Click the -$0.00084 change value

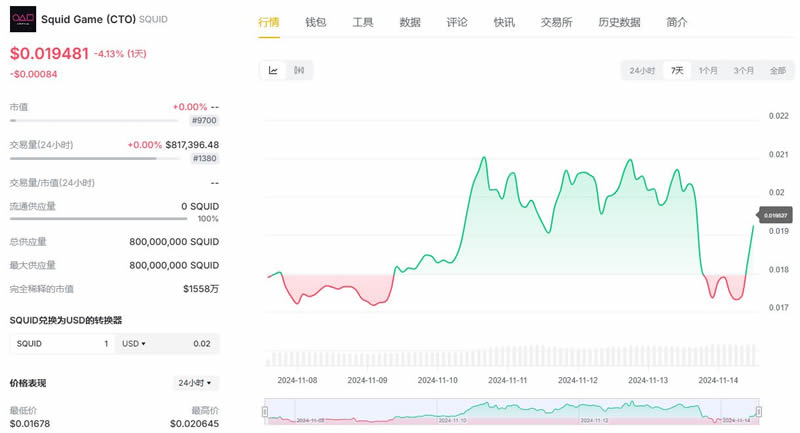[34, 74]
